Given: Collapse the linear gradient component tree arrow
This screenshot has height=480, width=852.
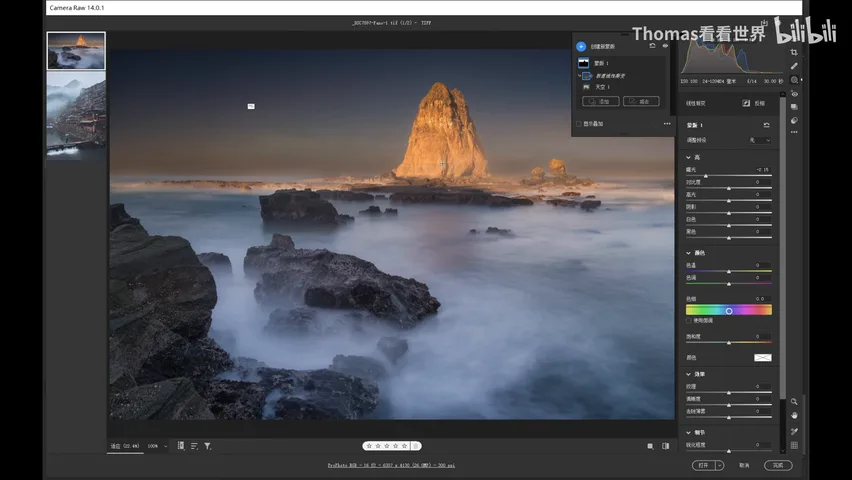Looking at the screenshot, I should 580,76.
